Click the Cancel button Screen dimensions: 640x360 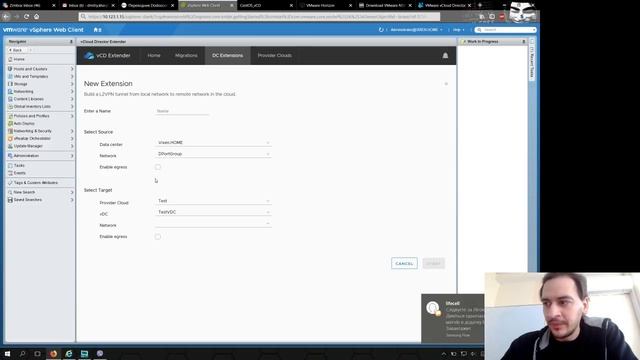(404, 263)
